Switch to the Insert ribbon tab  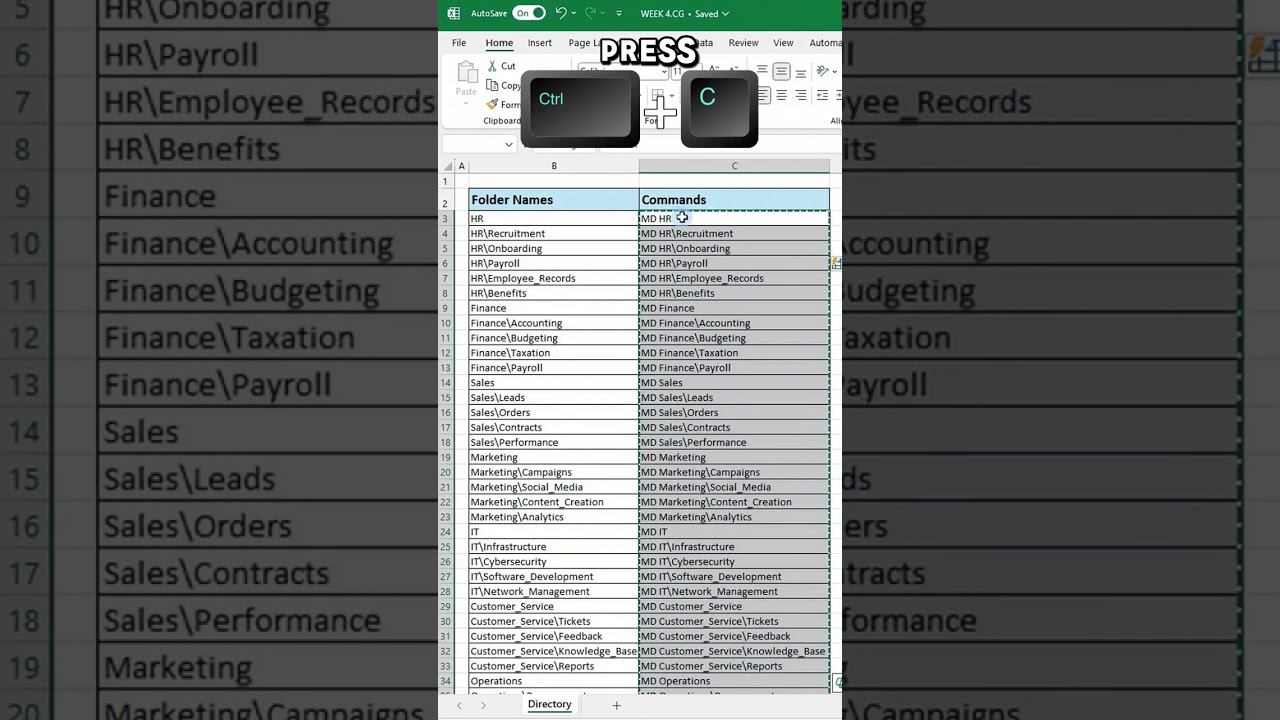pyautogui.click(x=540, y=42)
